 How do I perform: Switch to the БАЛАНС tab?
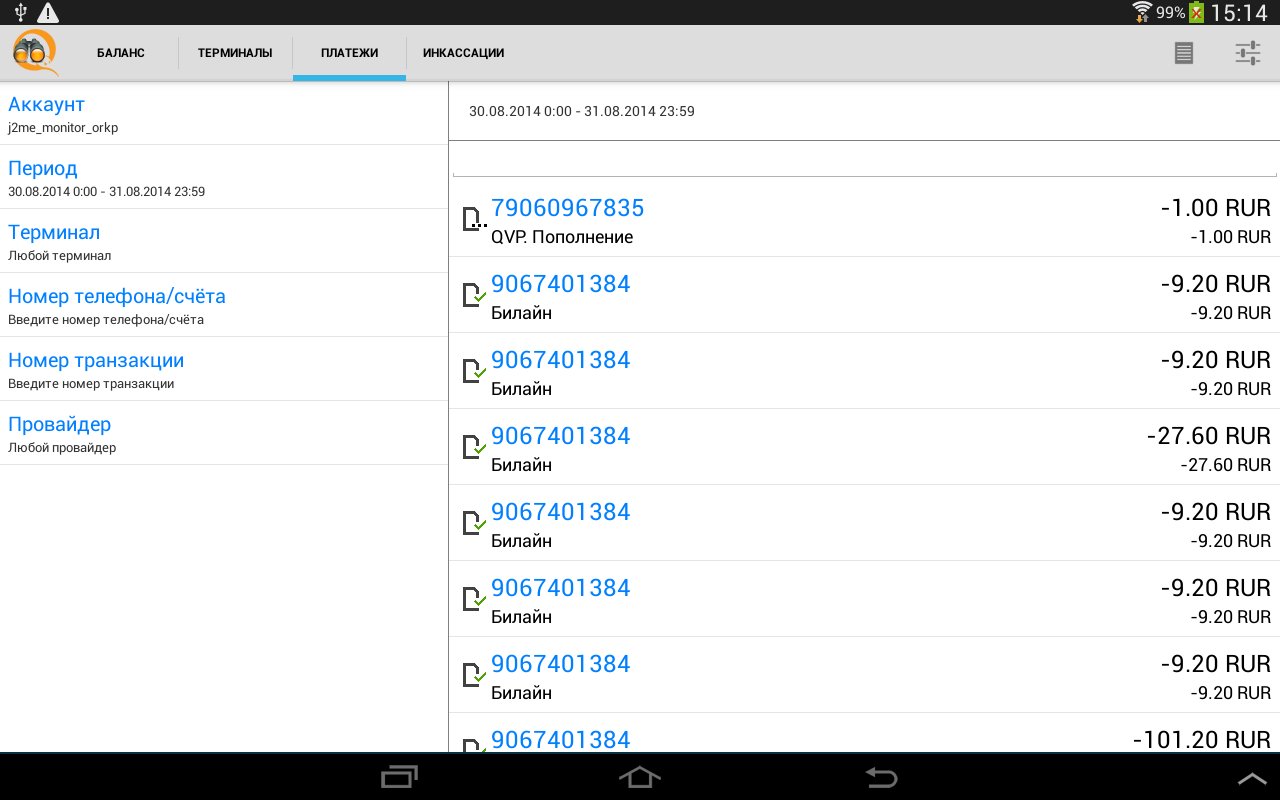(x=121, y=53)
